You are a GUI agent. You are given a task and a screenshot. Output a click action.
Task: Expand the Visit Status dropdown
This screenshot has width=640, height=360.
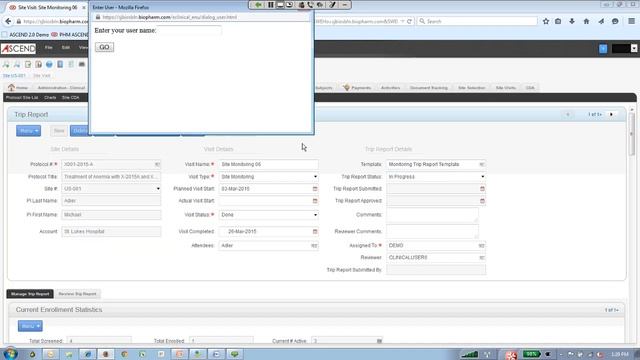[315, 215]
